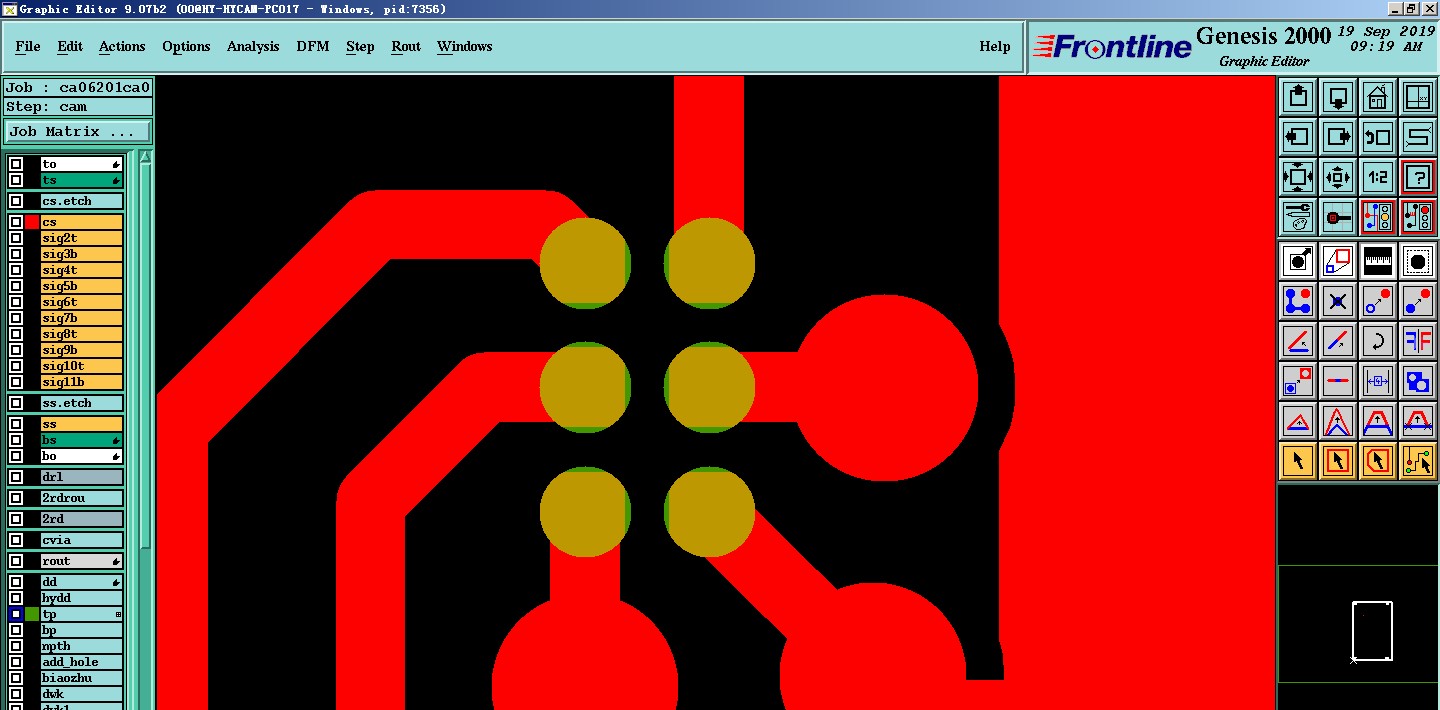This screenshot has height=710, width=1440.
Task: Select the npth layer name
Action: tap(82, 646)
